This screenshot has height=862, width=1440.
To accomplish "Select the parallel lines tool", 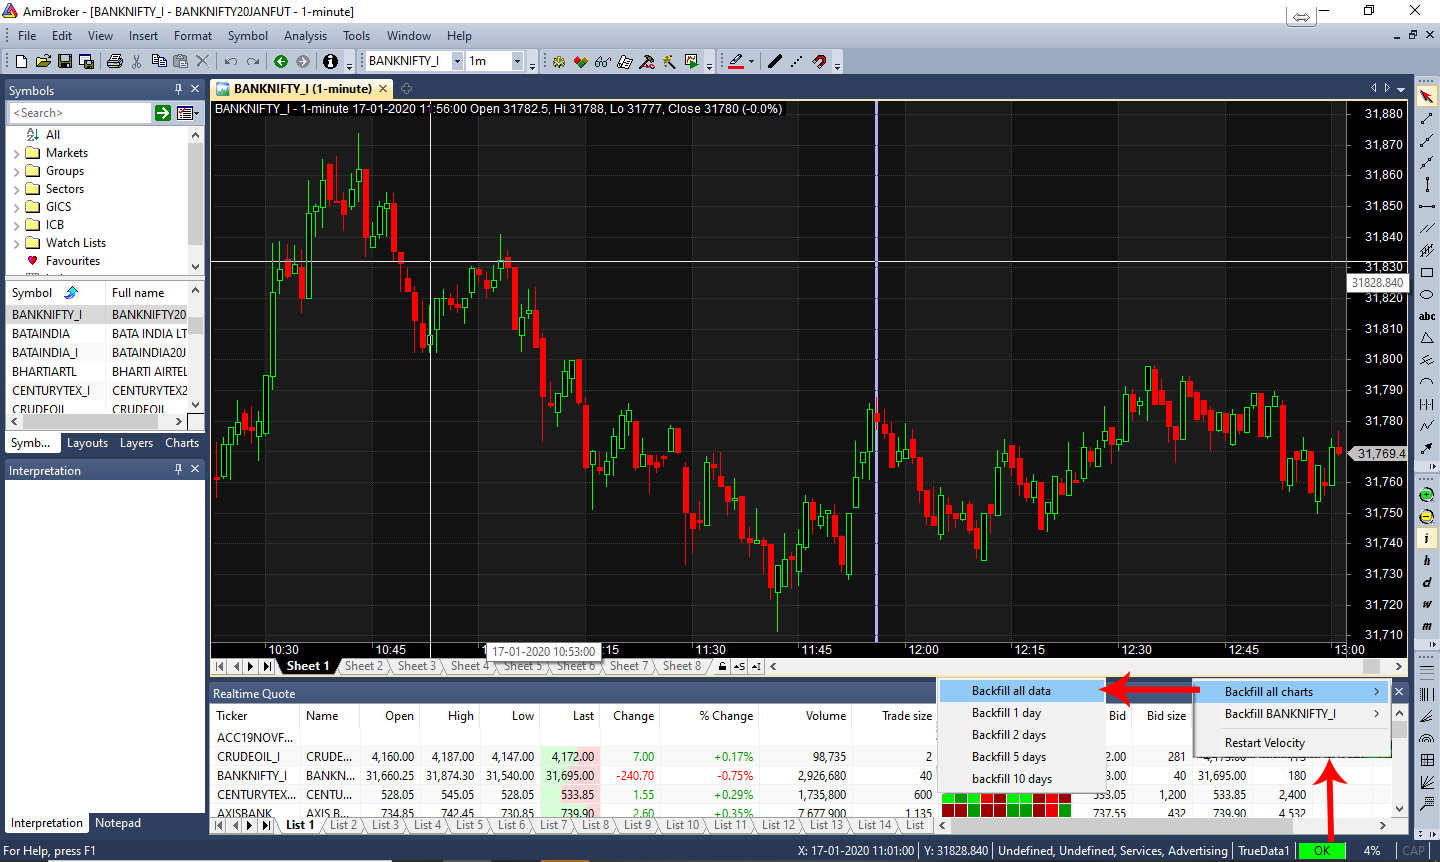I will point(1427,228).
